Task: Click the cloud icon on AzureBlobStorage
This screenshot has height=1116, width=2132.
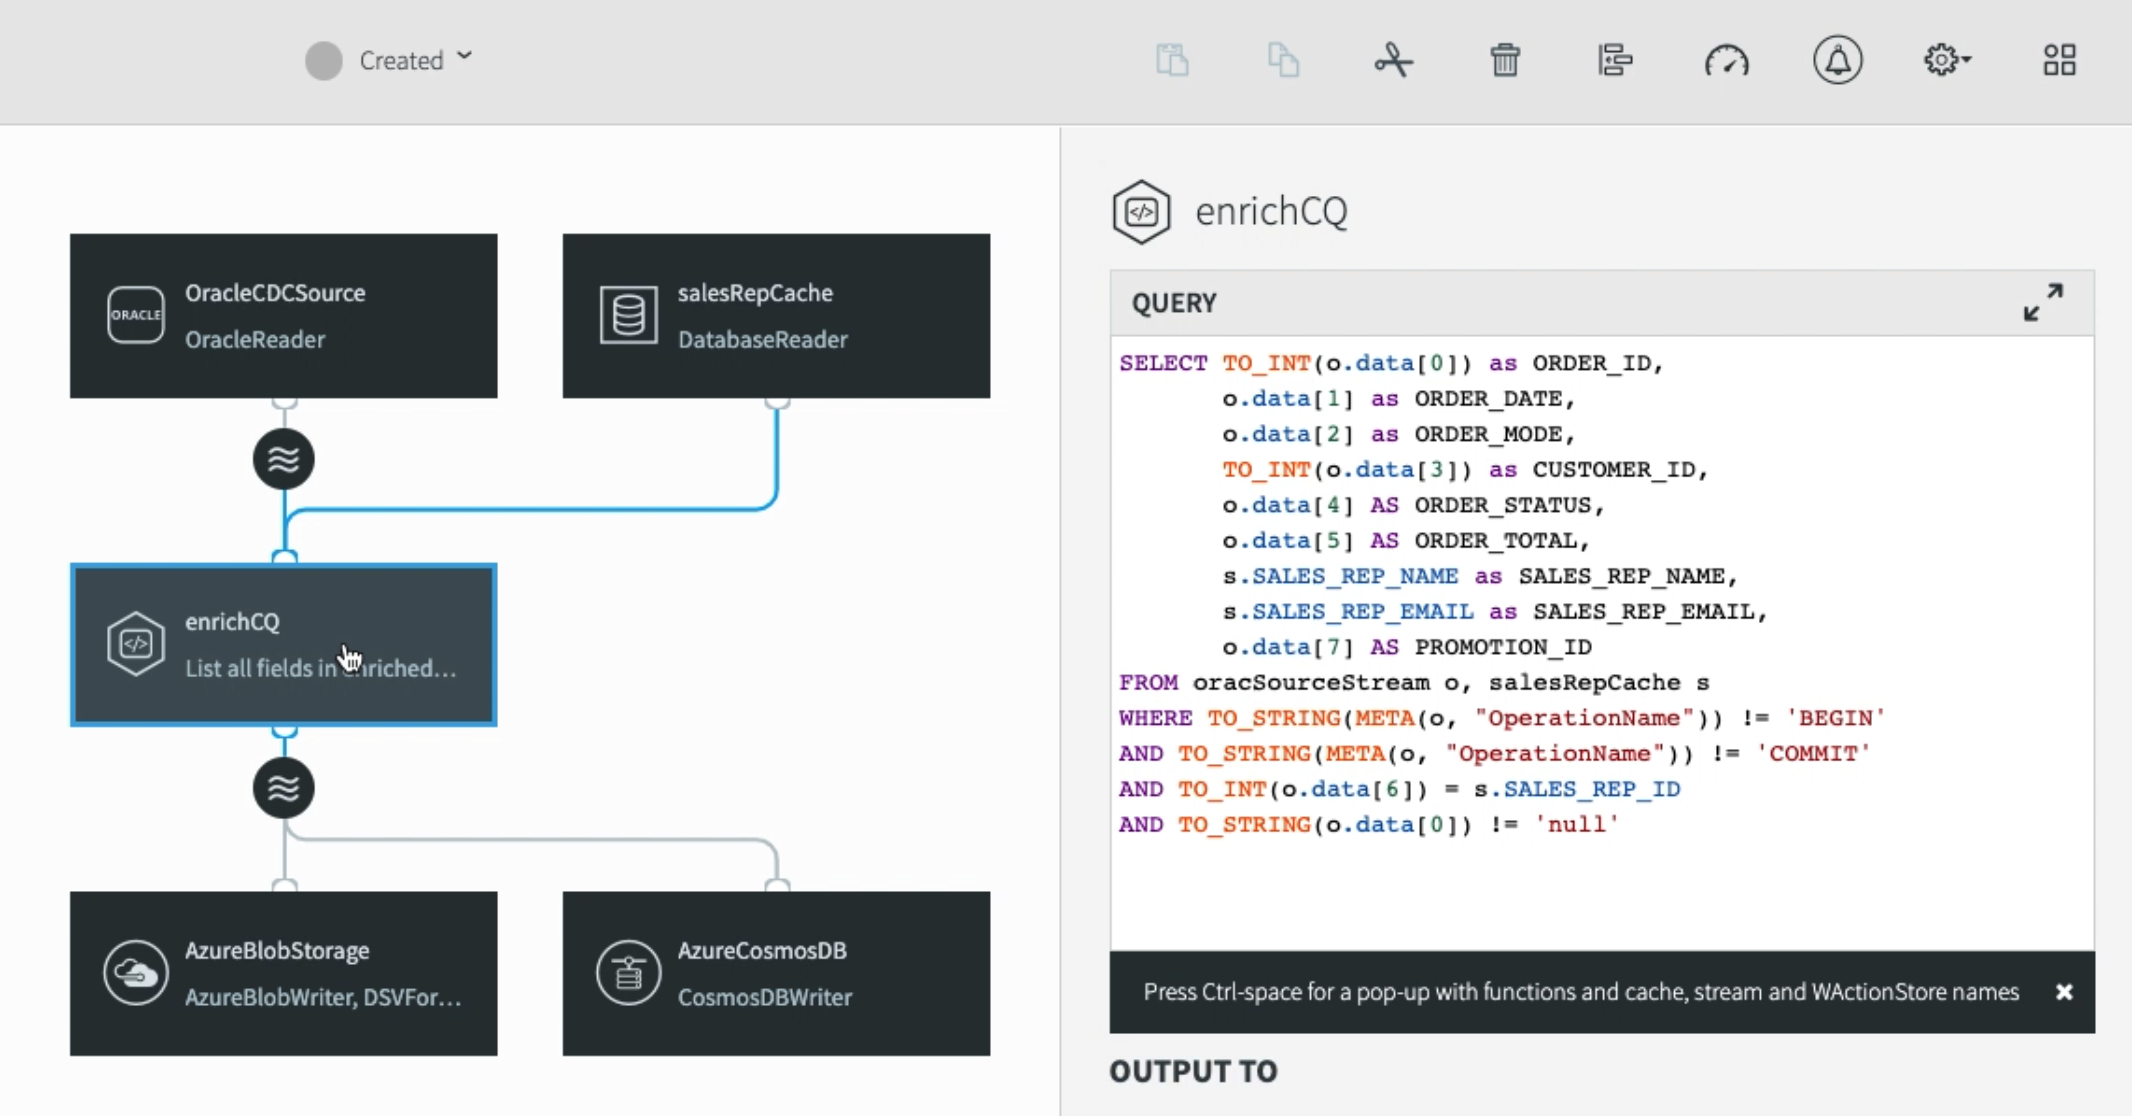Action: (x=135, y=972)
